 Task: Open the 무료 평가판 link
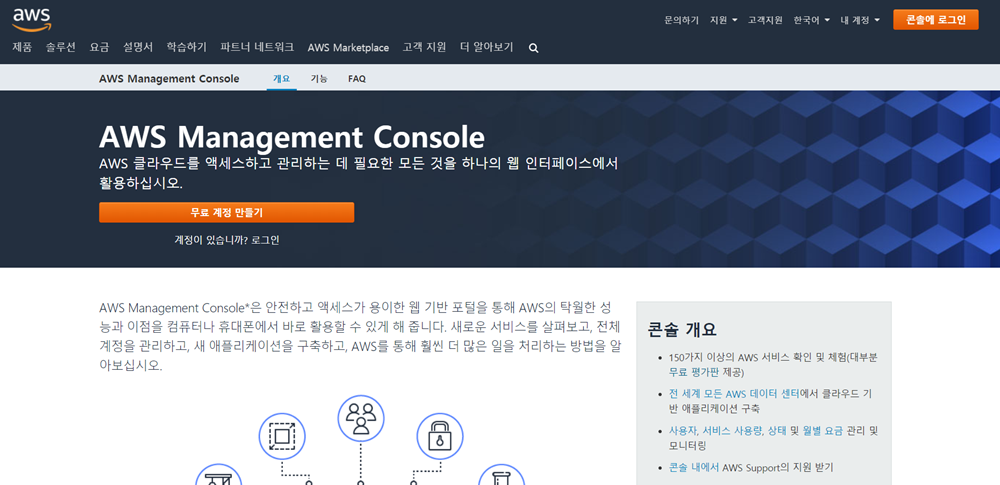(x=692, y=372)
